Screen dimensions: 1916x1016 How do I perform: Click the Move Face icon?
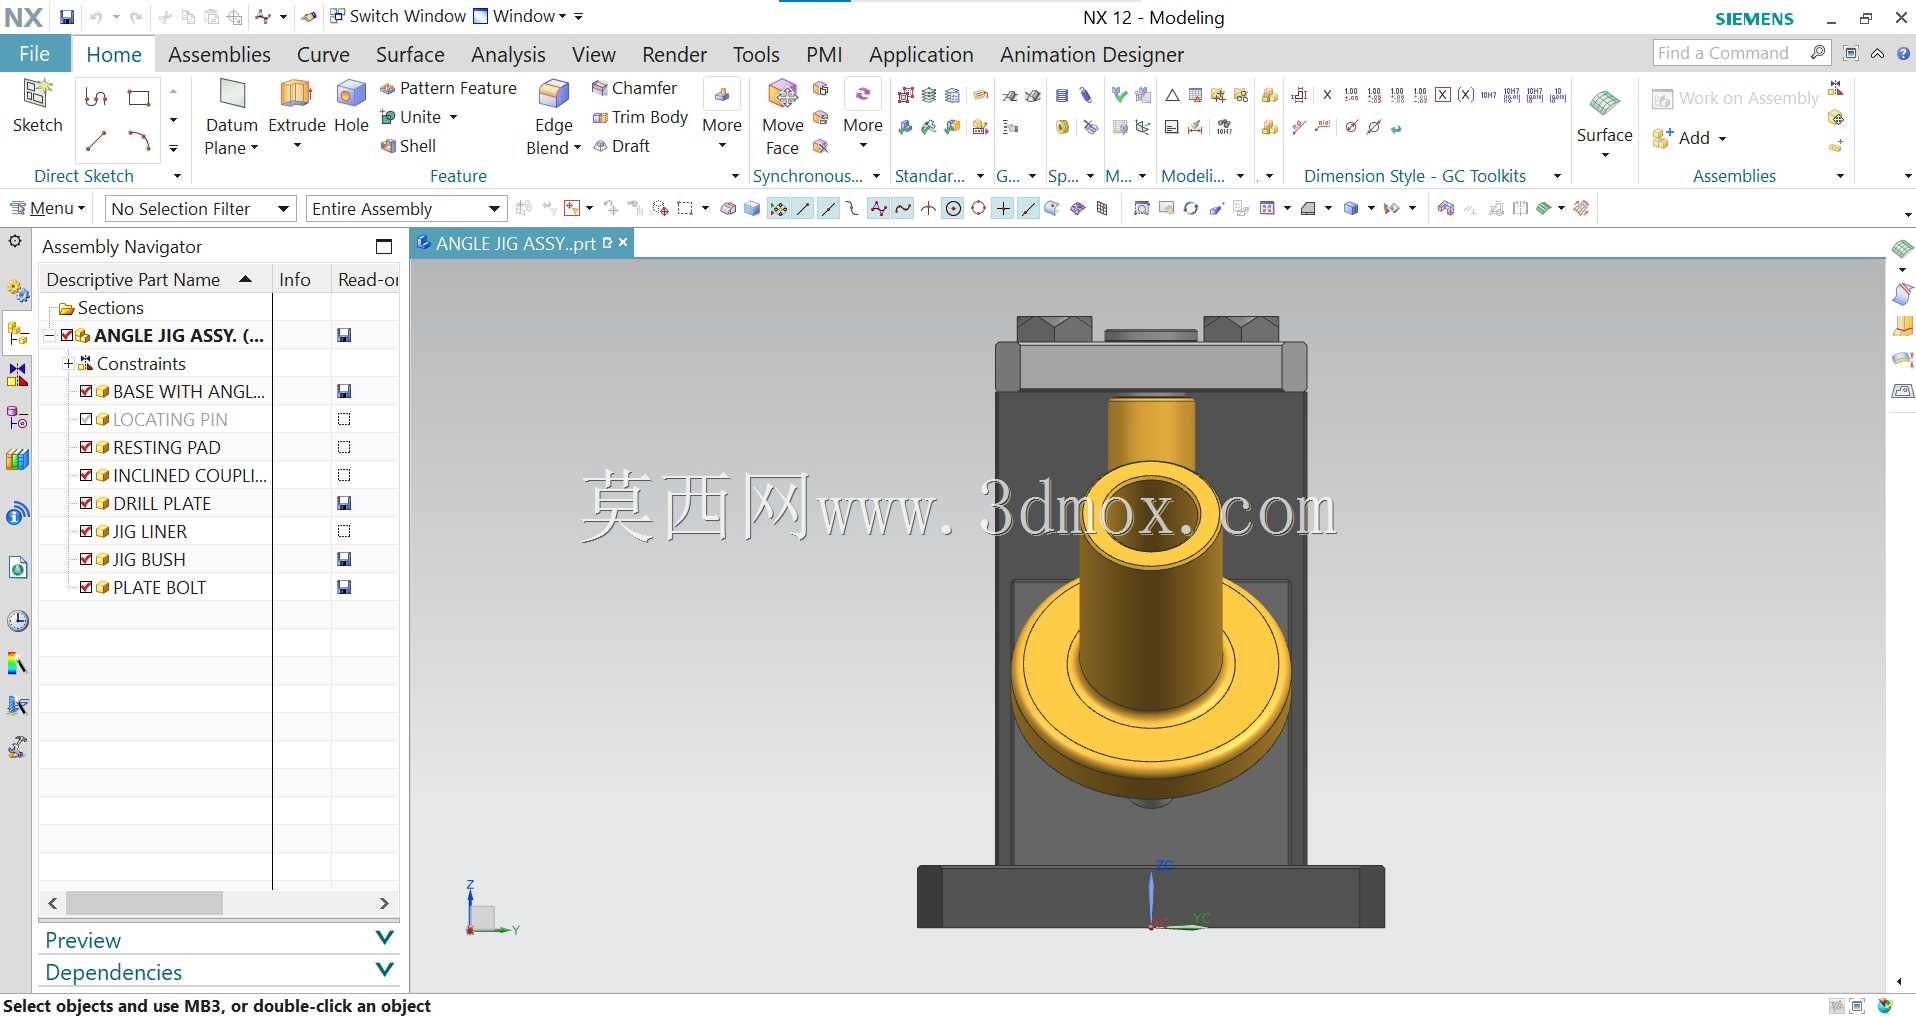point(782,95)
